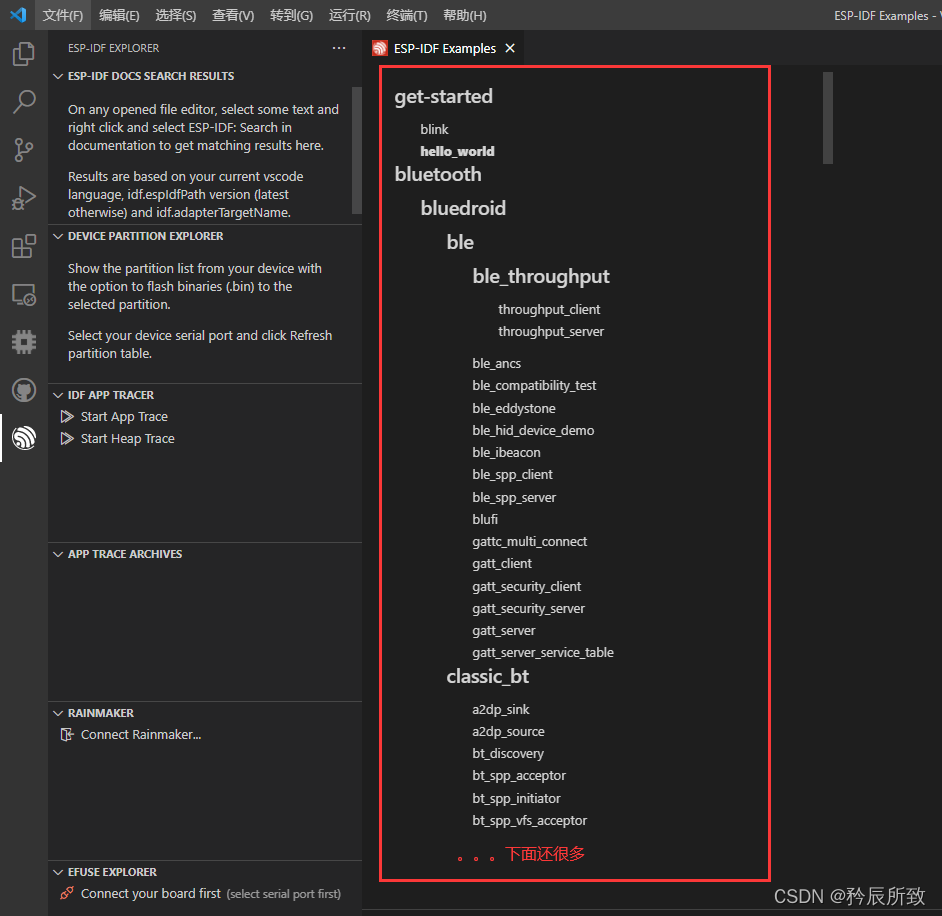Open the blufi example
942x916 pixels.
[x=485, y=519]
